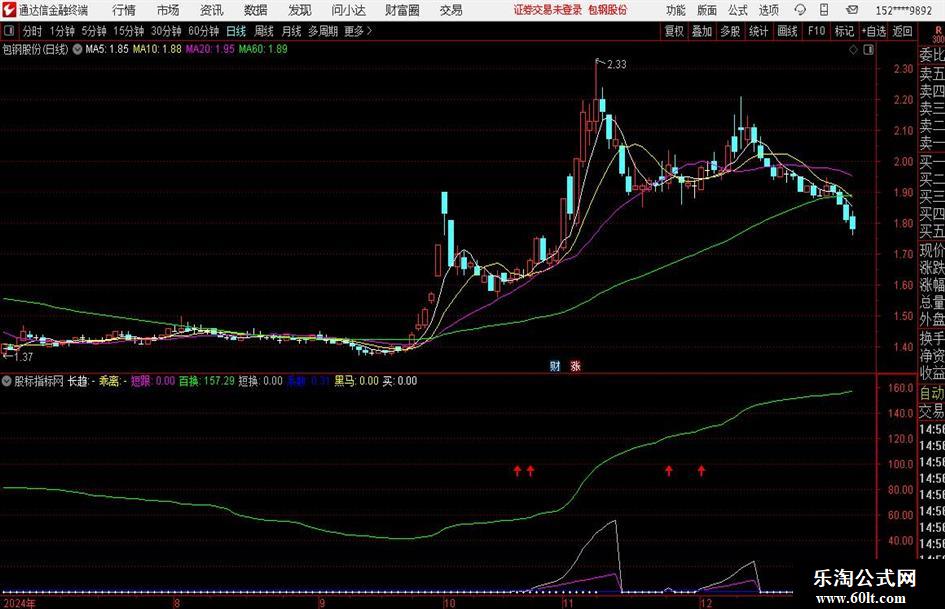Click the 画线 drawing button
The width and height of the screenshot is (945, 609).
pyautogui.click(x=787, y=31)
